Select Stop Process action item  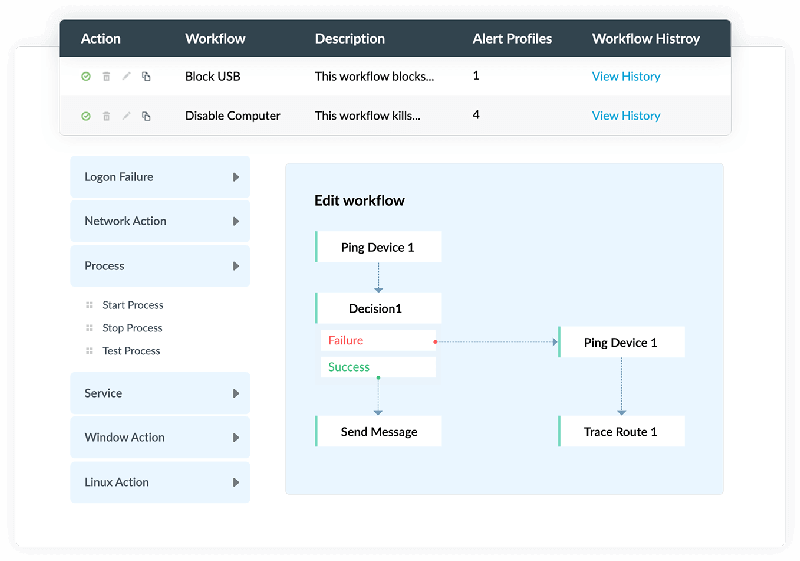click(132, 328)
